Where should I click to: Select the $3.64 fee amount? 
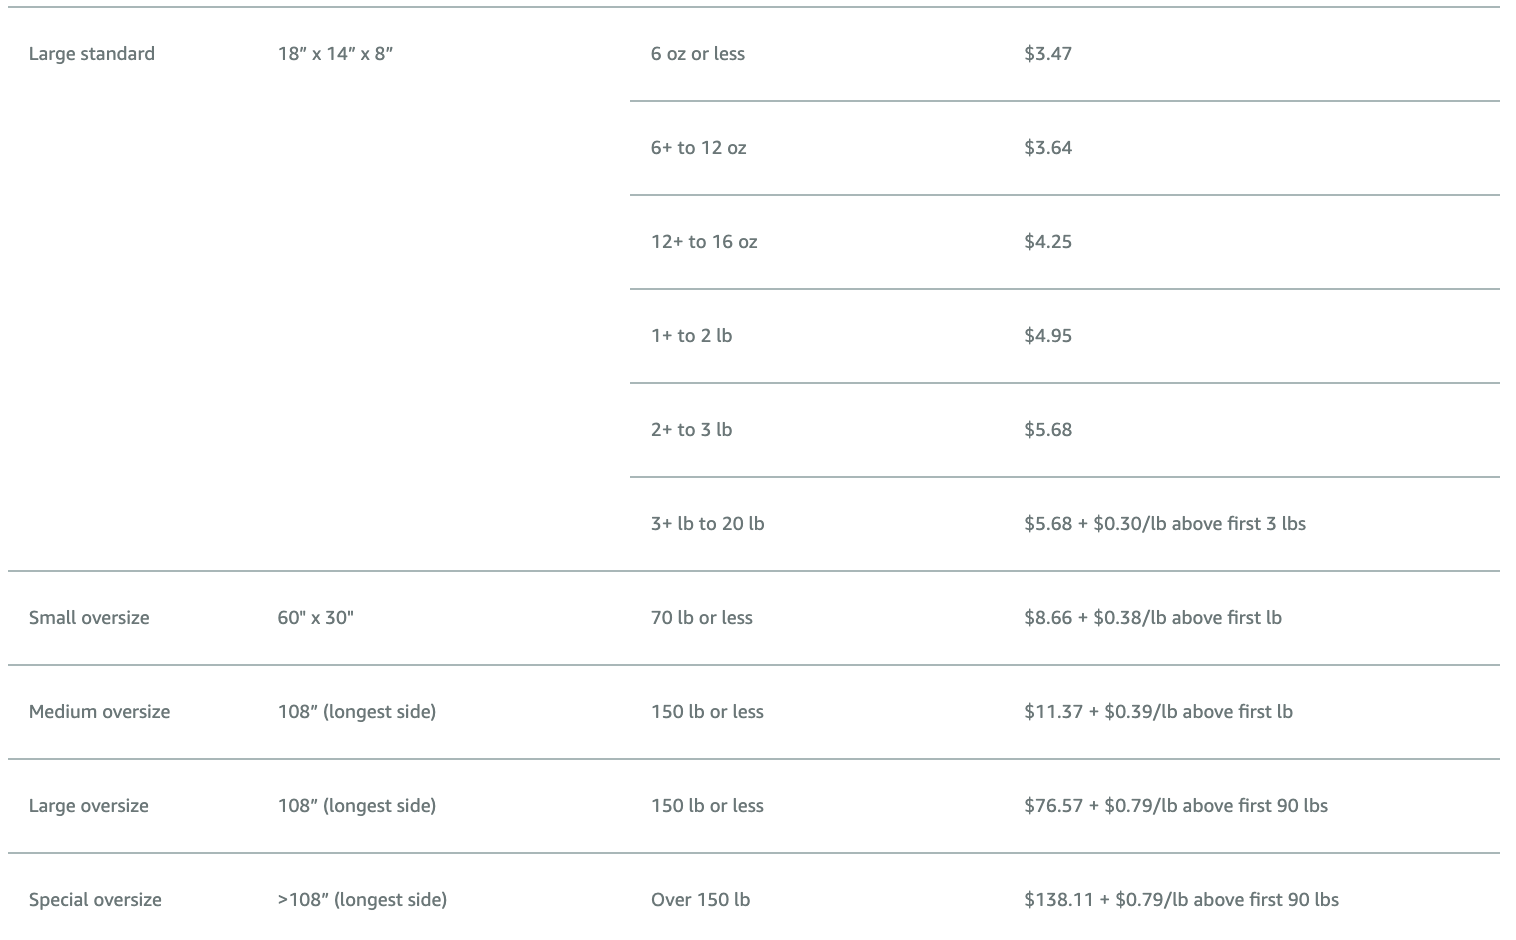(x=1048, y=148)
